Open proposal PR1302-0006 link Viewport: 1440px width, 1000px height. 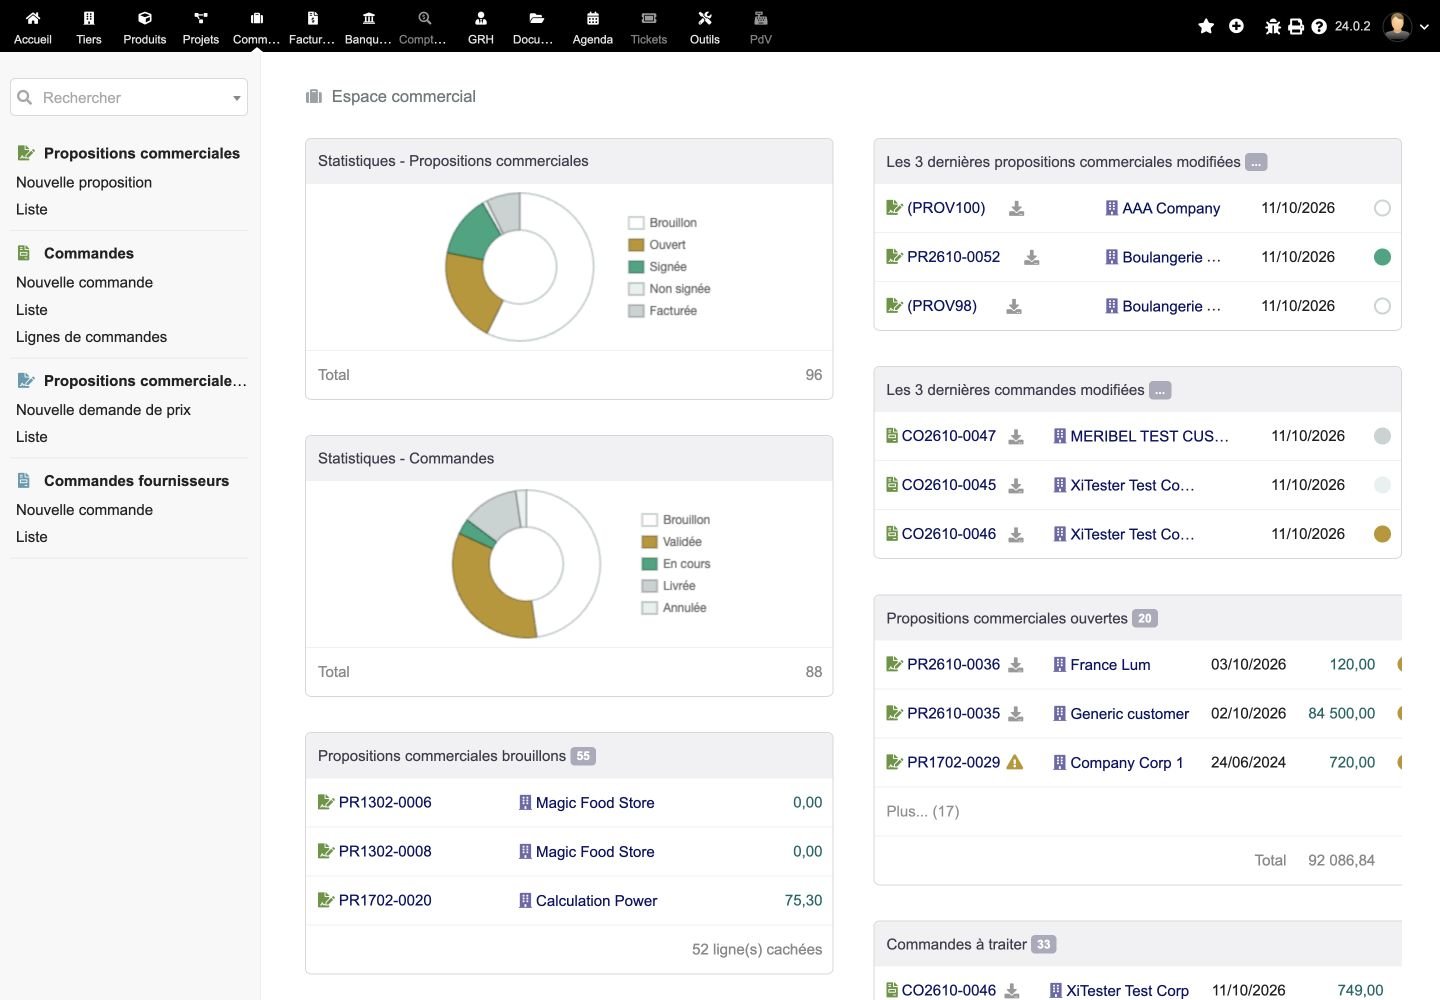pos(385,802)
